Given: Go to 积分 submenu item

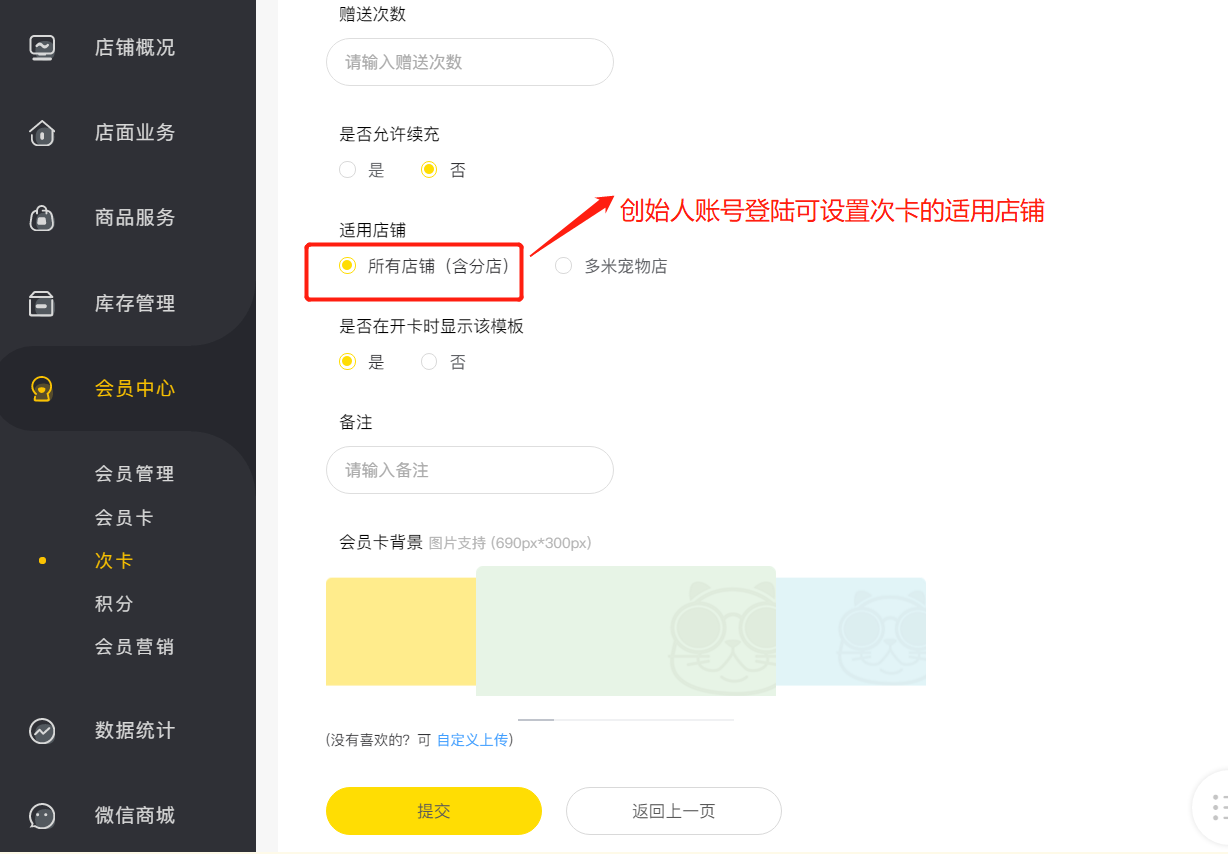Looking at the screenshot, I should 114,604.
